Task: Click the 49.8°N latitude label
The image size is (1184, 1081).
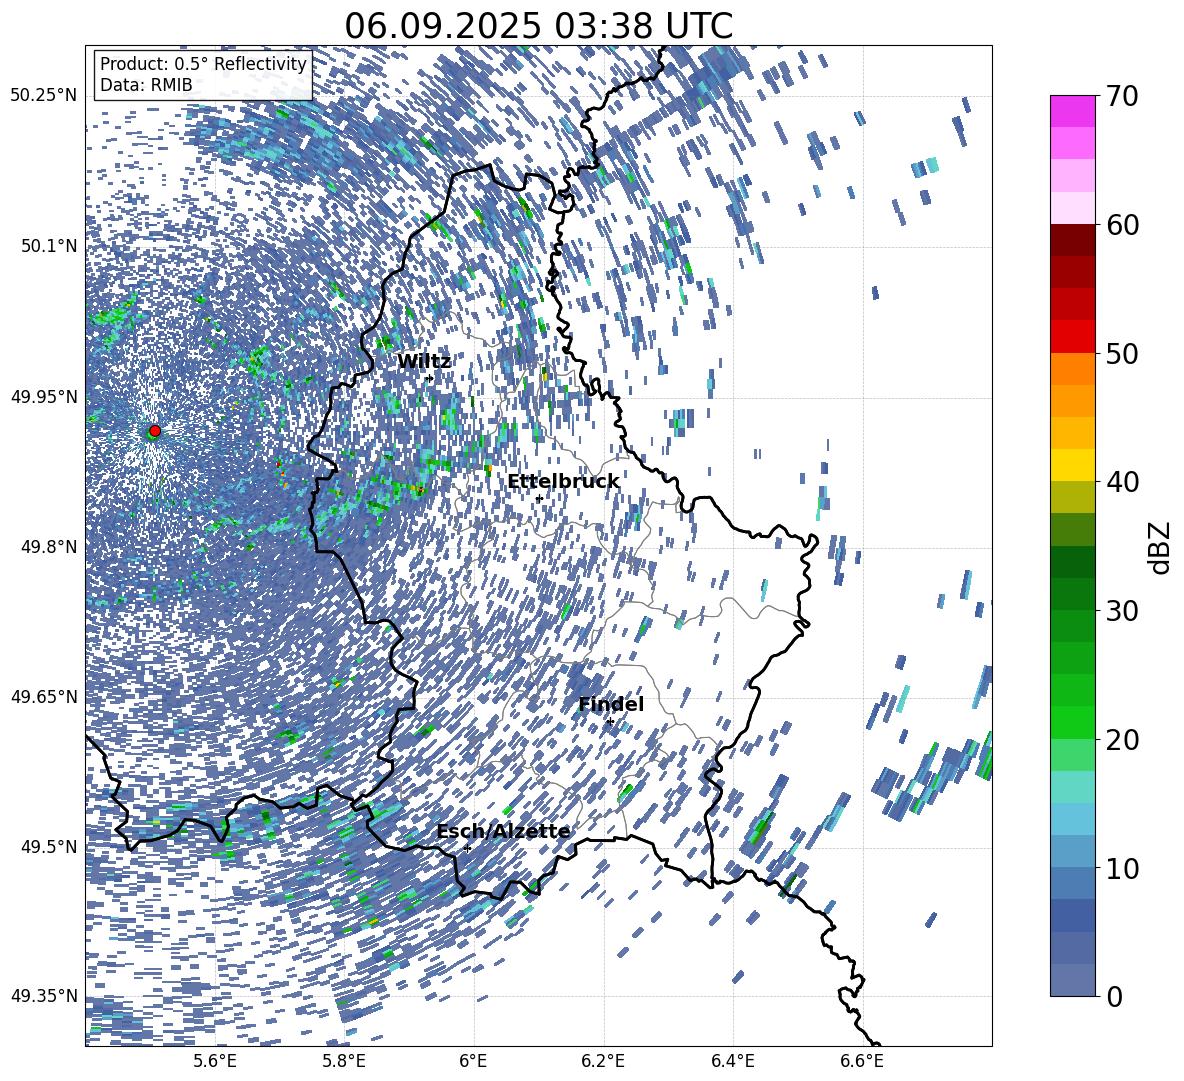Action: (x=48, y=547)
